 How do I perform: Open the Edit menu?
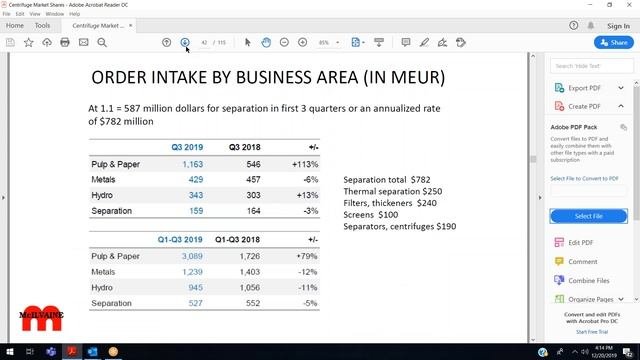pyautogui.click(x=20, y=14)
